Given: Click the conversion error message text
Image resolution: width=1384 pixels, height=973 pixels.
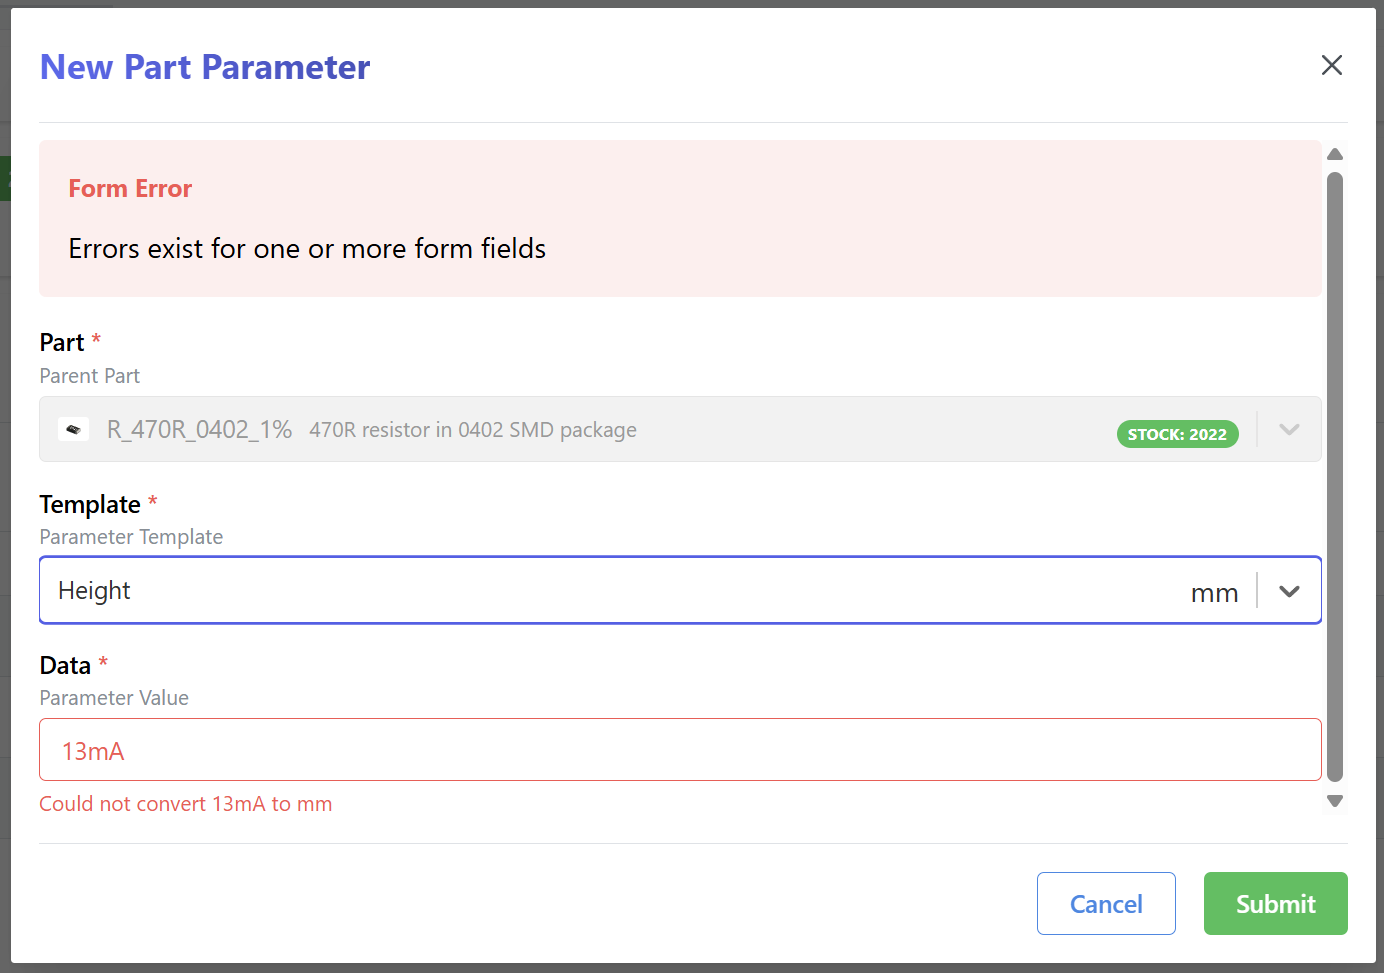Looking at the screenshot, I should point(185,803).
